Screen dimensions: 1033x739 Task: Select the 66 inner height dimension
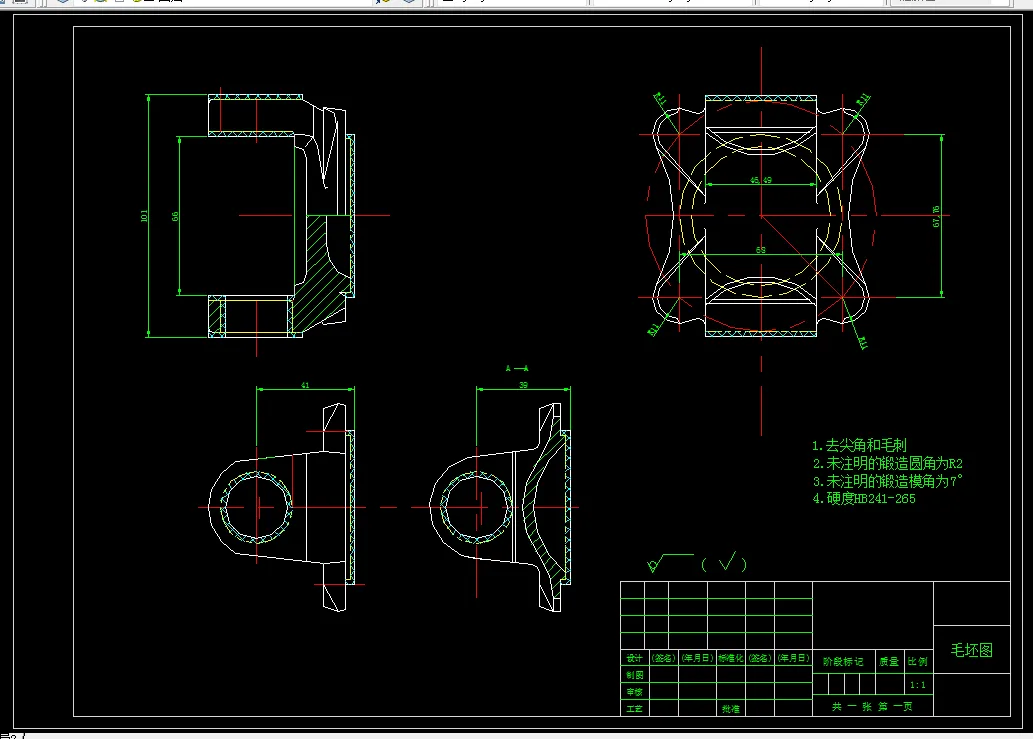coord(175,216)
